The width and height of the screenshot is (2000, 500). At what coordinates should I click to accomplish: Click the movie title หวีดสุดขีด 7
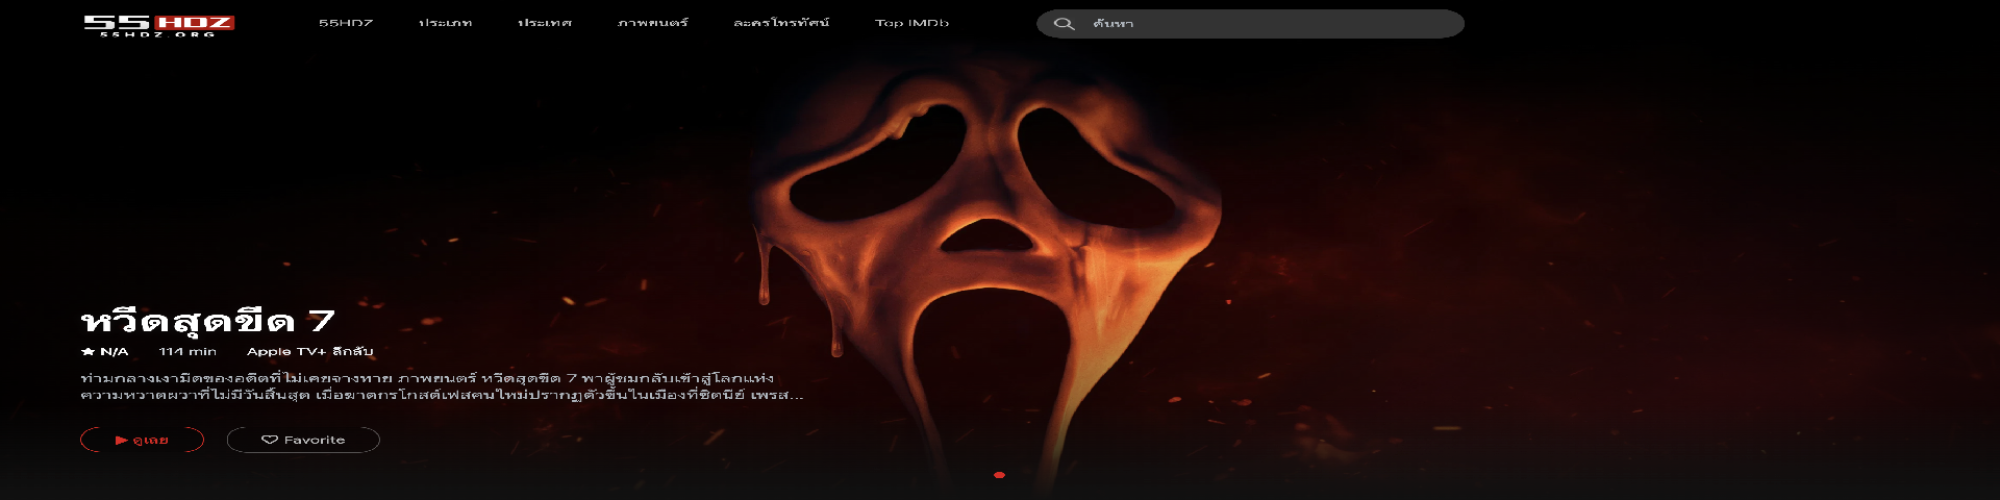208,321
